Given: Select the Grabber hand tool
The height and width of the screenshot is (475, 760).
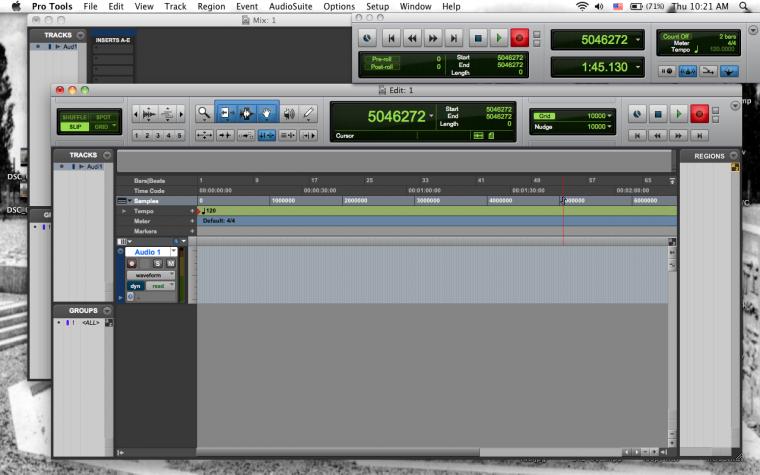Looking at the screenshot, I should 267,113.
